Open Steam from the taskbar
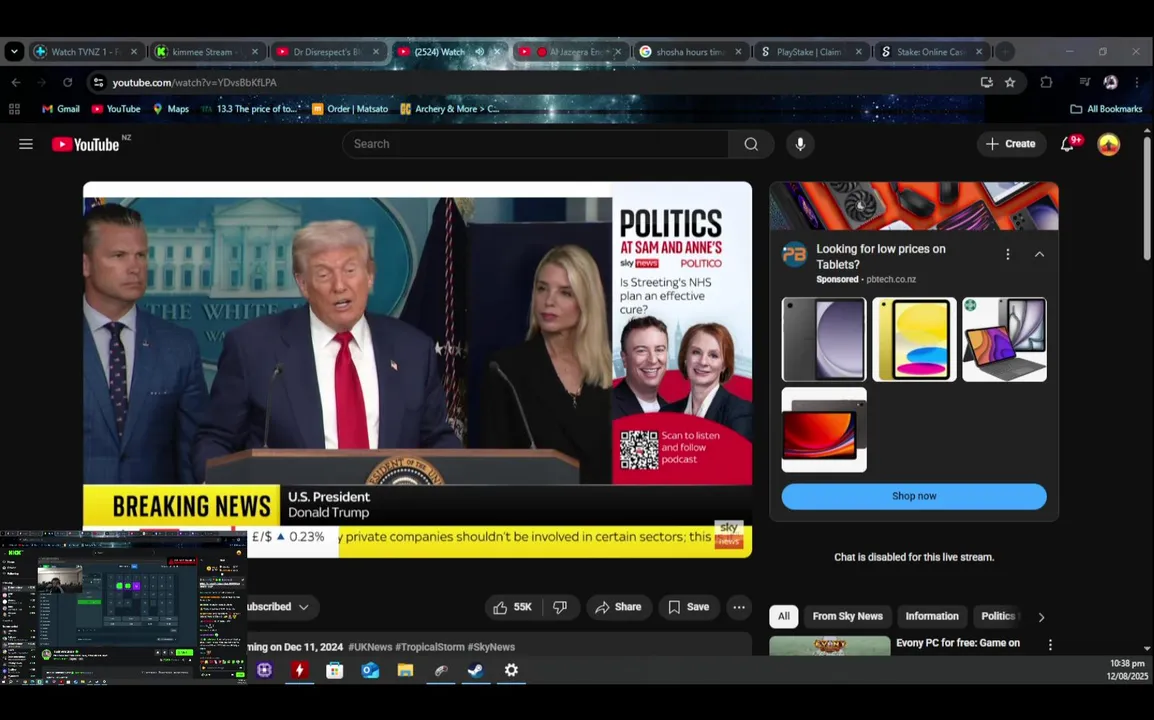This screenshot has width=1154, height=720. (x=475, y=671)
